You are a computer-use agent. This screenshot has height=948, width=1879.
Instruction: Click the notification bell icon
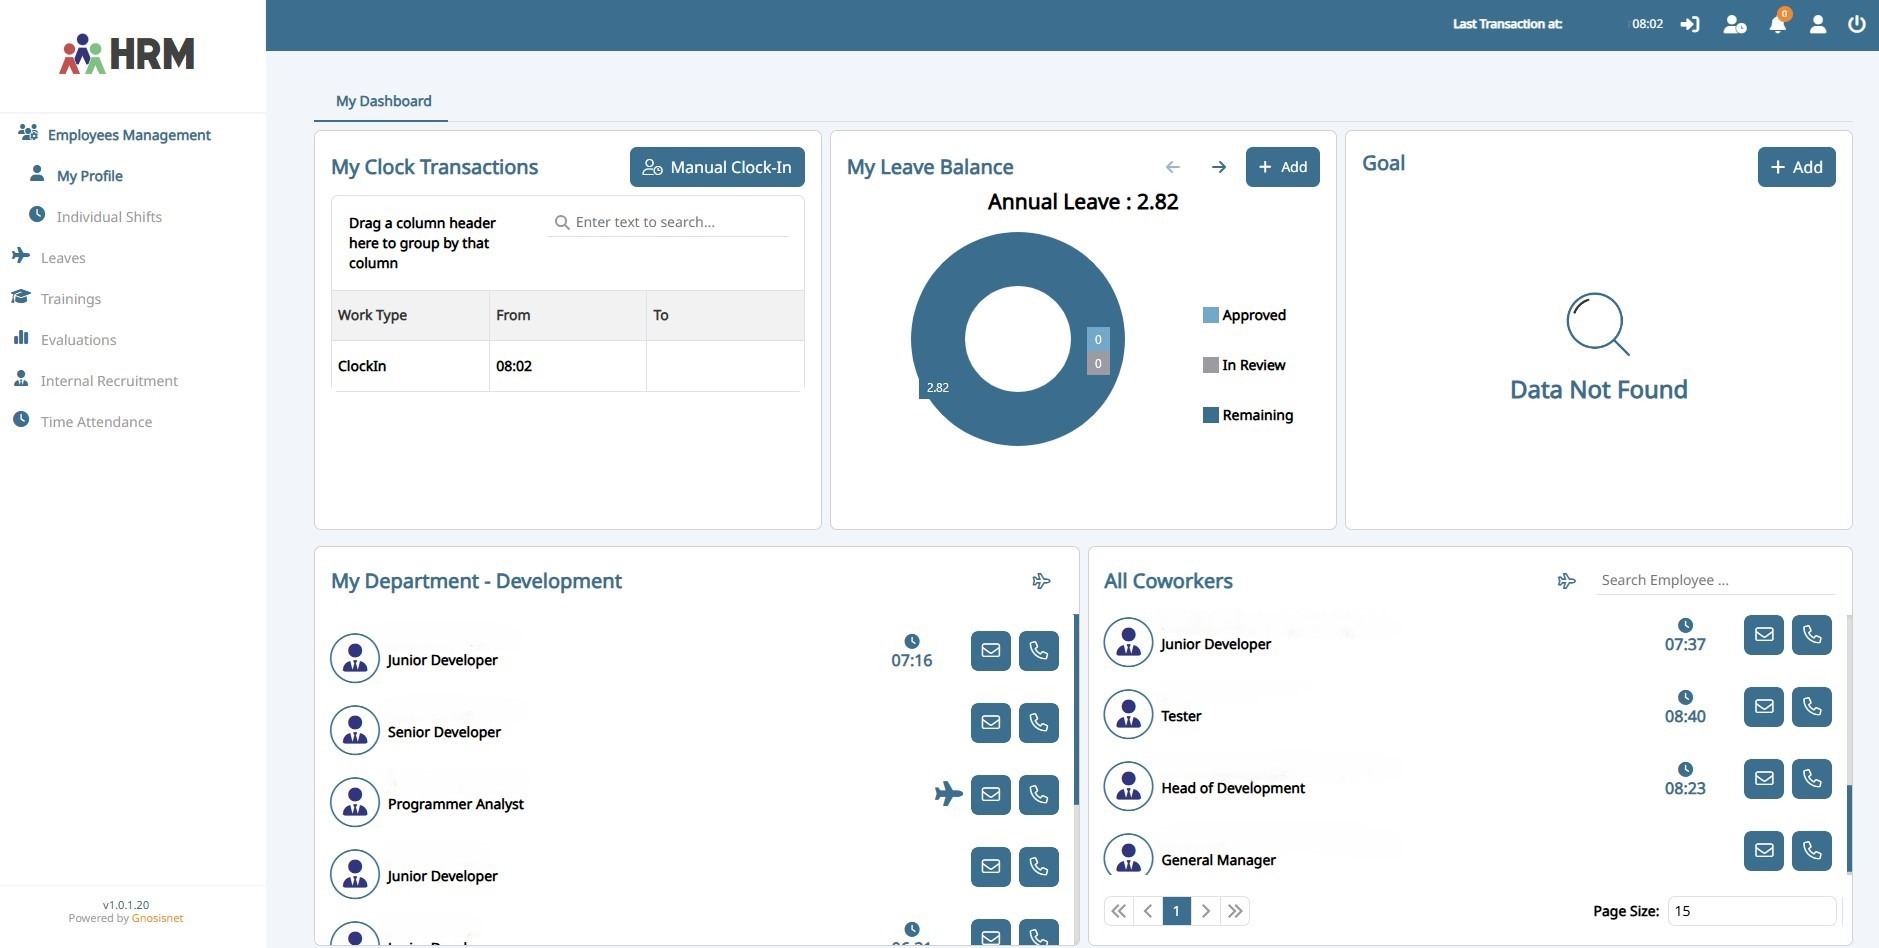(1777, 25)
